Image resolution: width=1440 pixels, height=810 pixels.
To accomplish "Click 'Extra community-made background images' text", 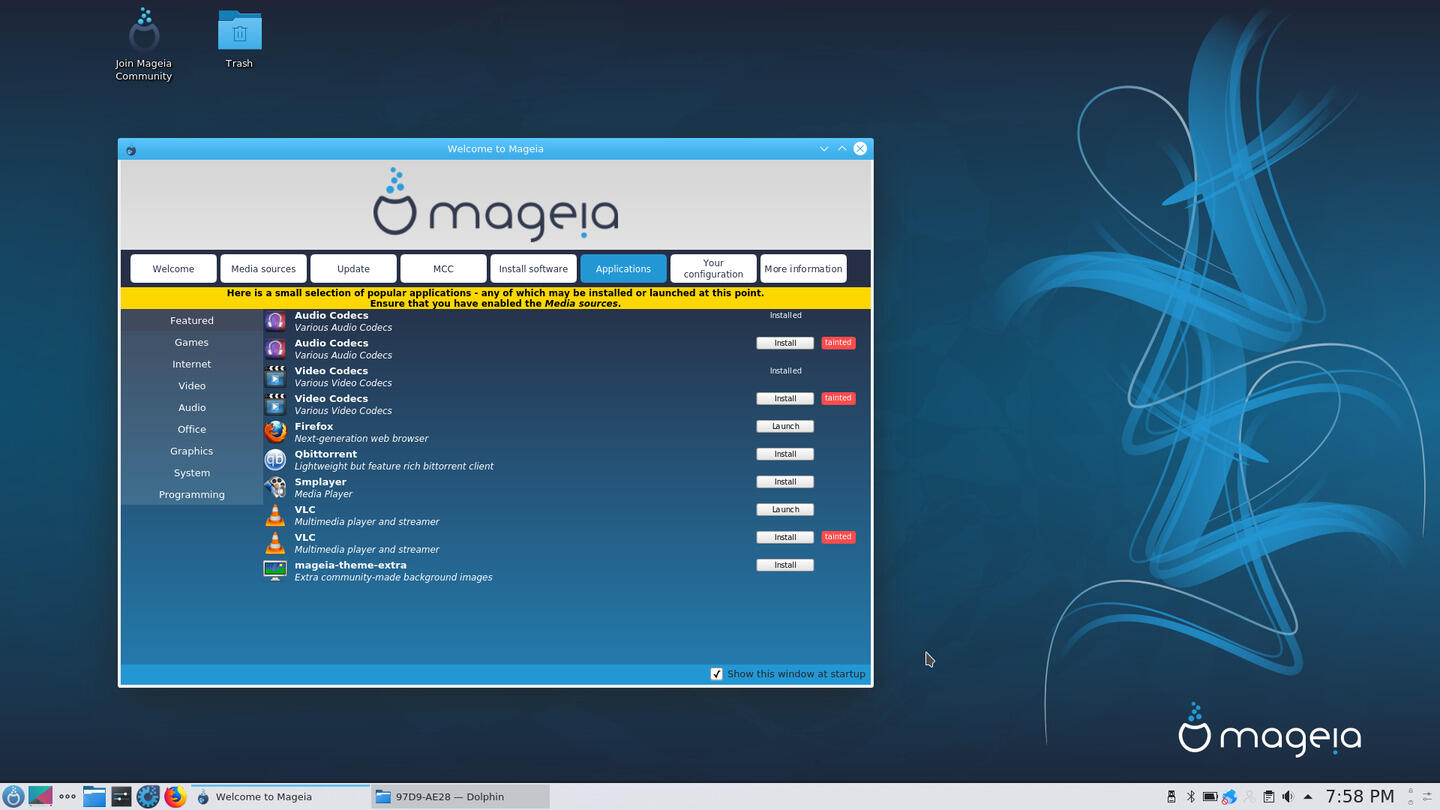I will pos(393,577).
